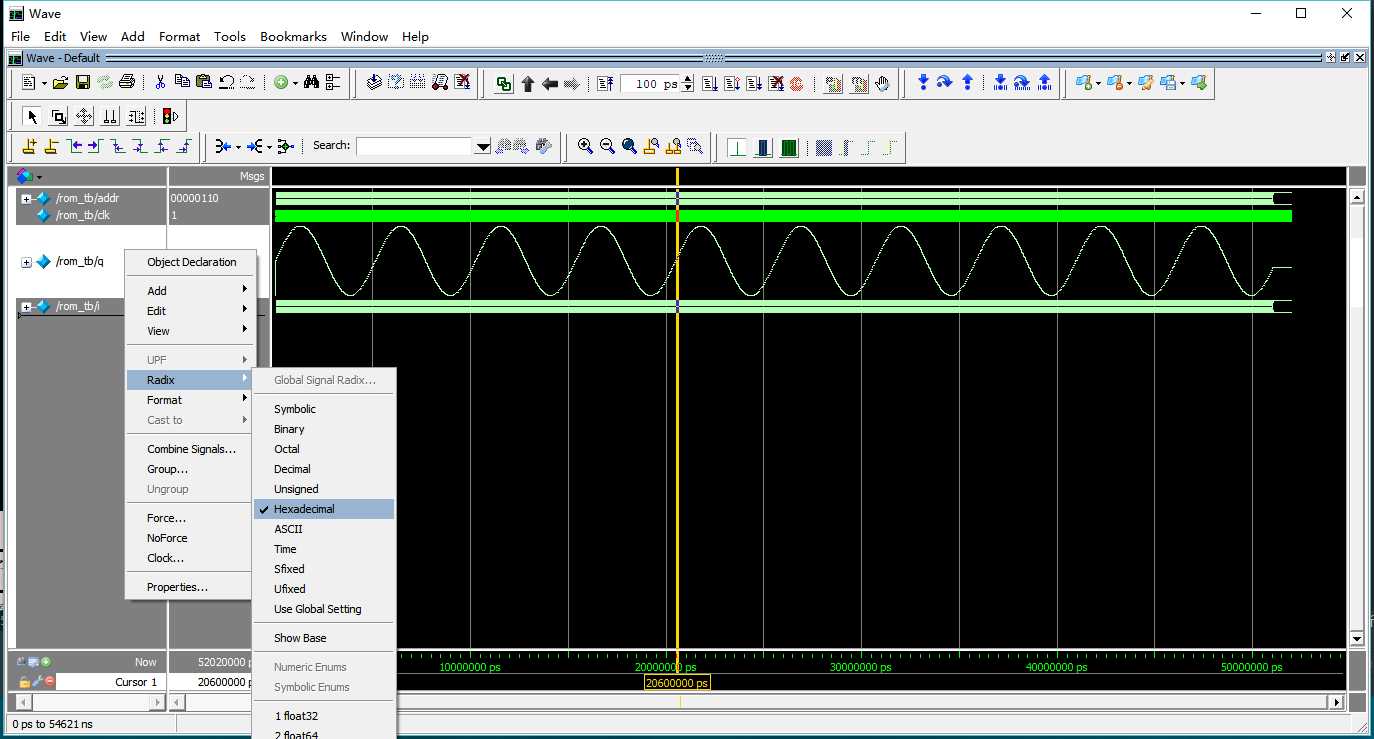Click the 100 ps run length field
The image size is (1374, 739).
click(650, 84)
